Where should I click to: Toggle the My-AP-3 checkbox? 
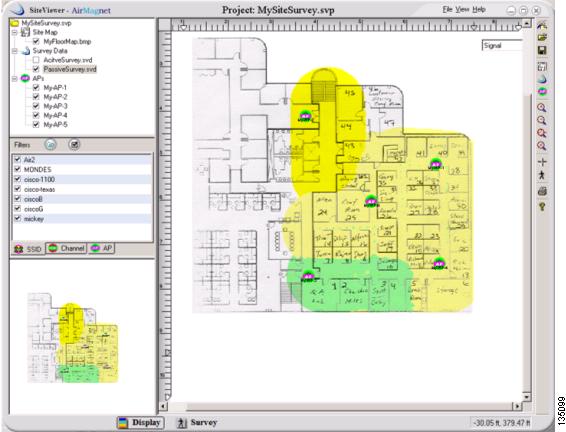[36, 106]
